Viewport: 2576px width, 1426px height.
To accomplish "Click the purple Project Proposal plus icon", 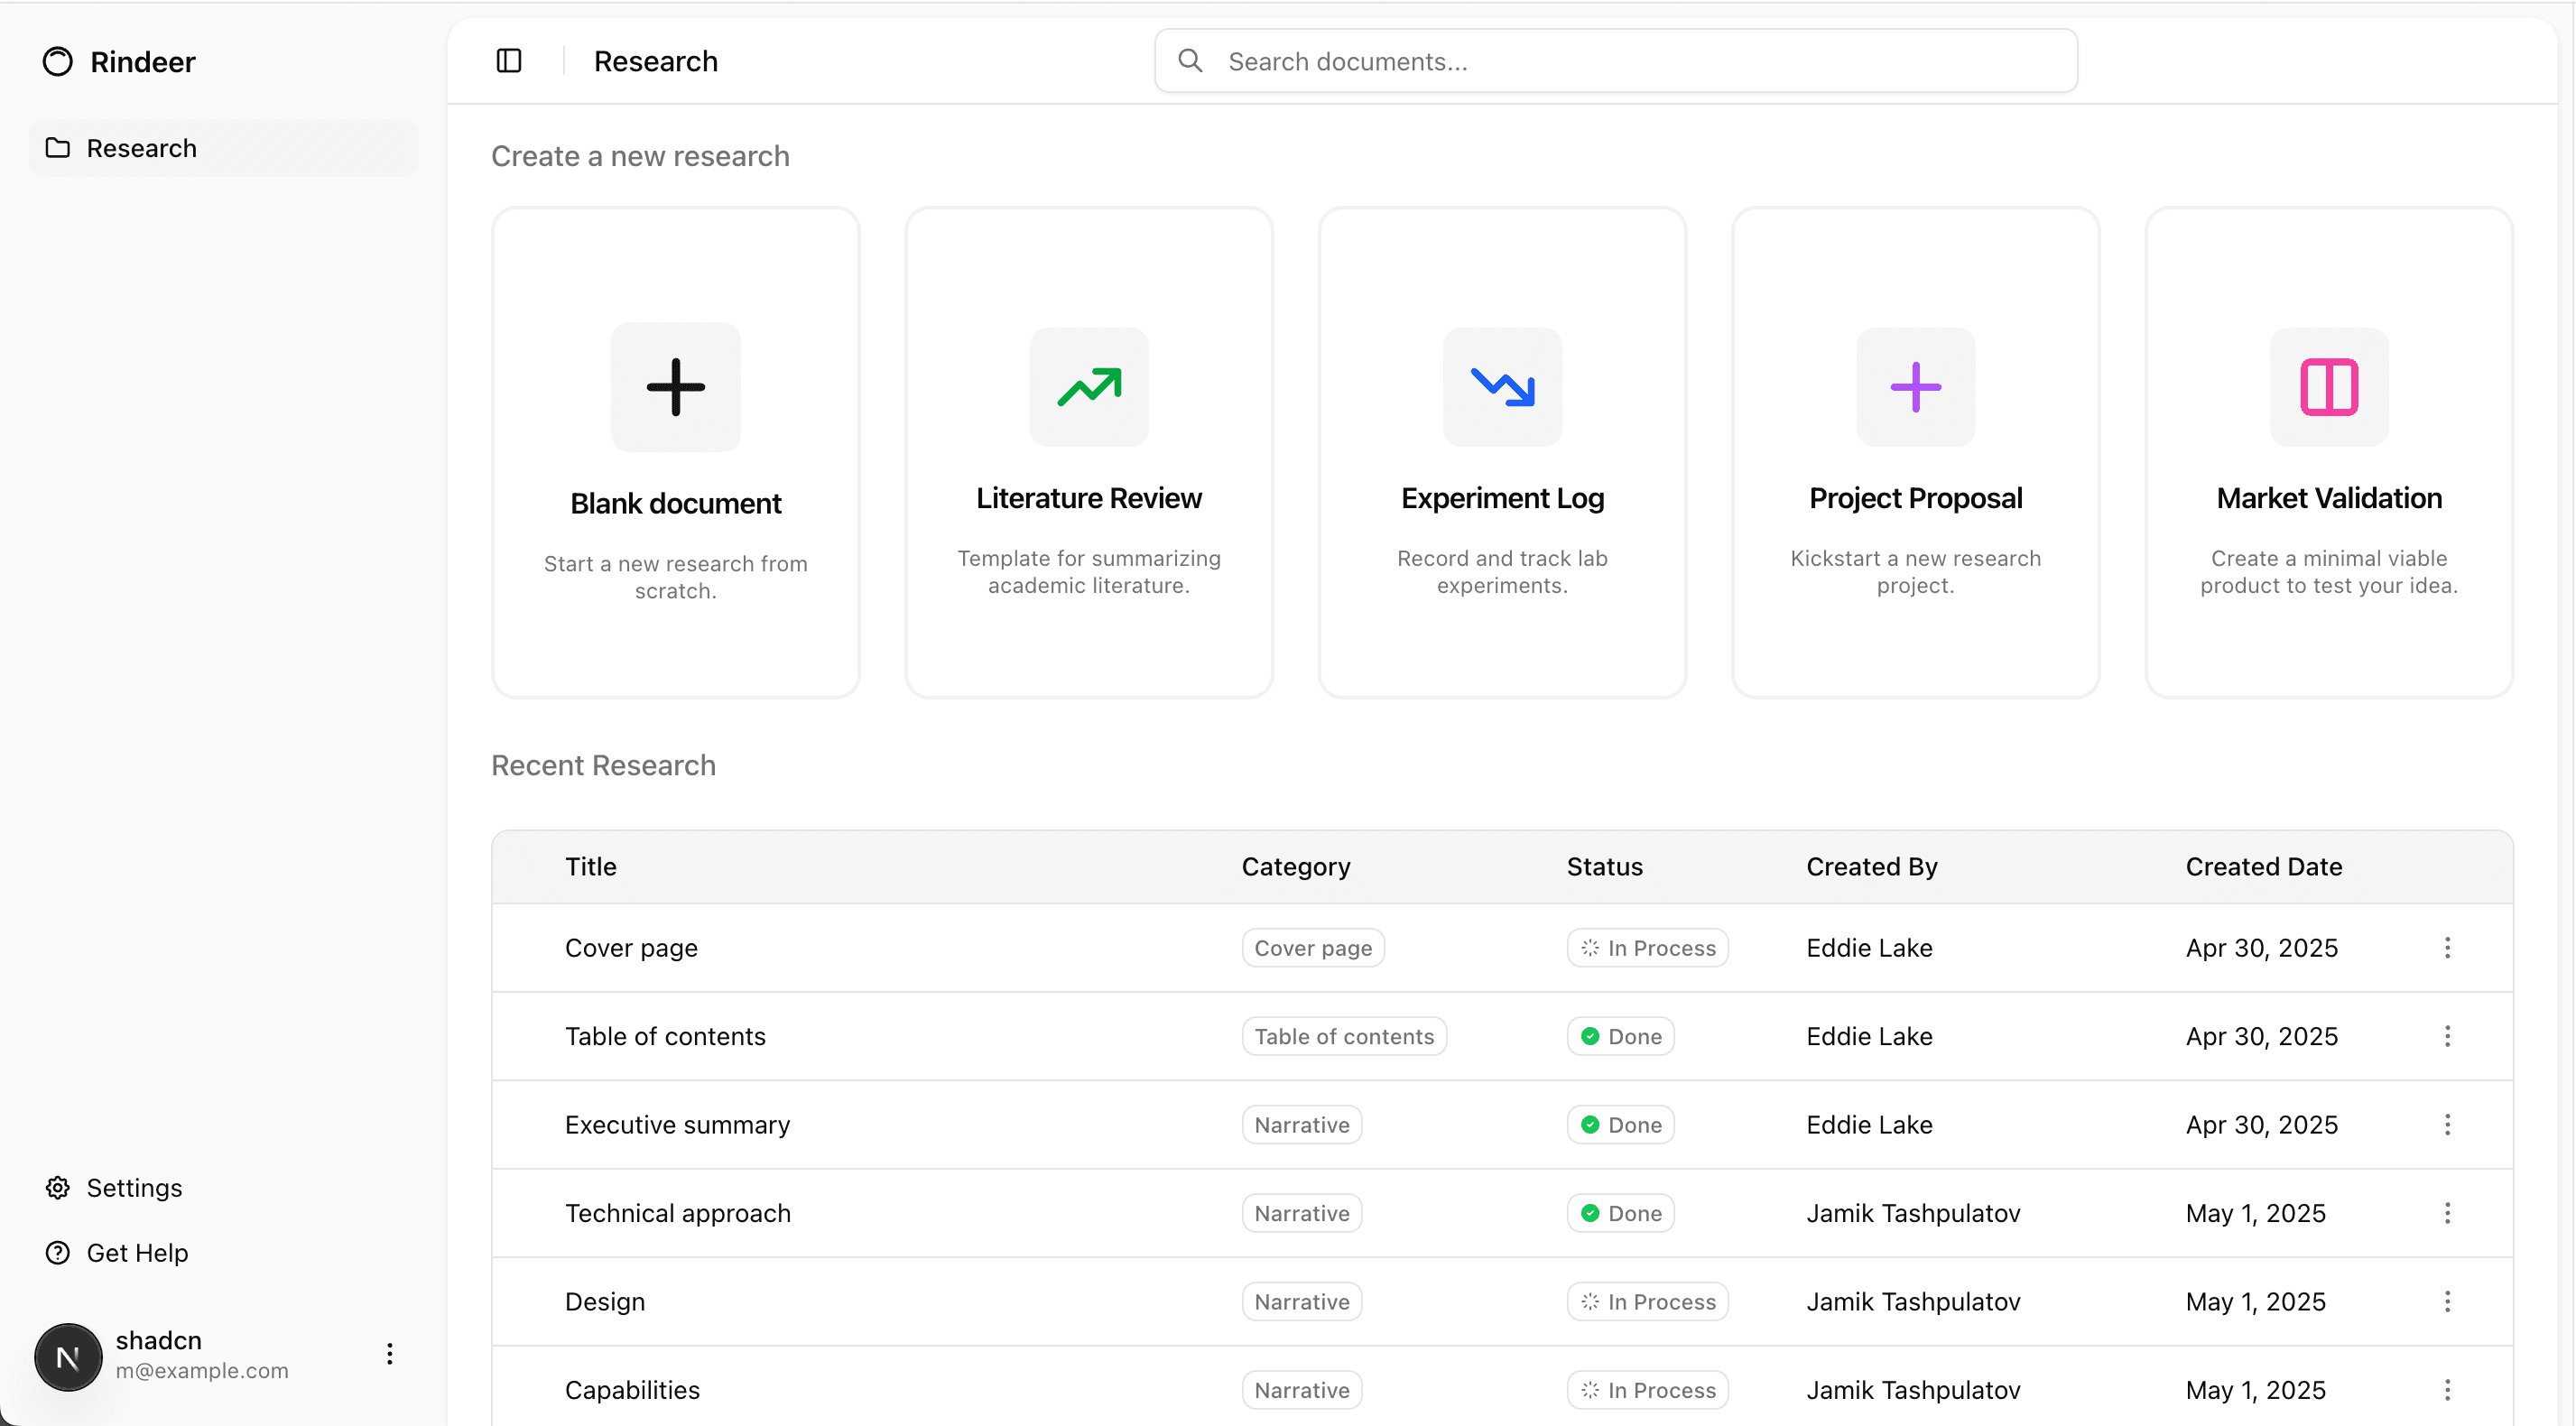I will [x=1915, y=387].
